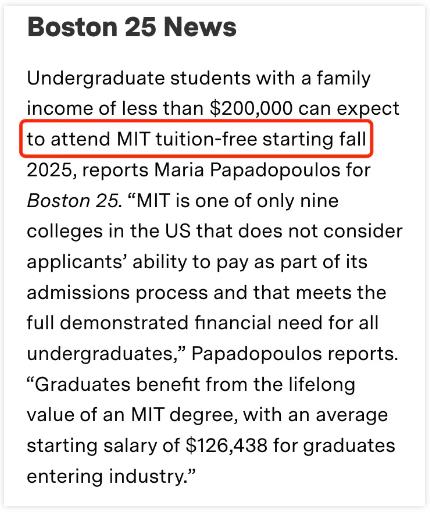
Task: Open the Boston 25 News headline
Action: click(x=132, y=27)
